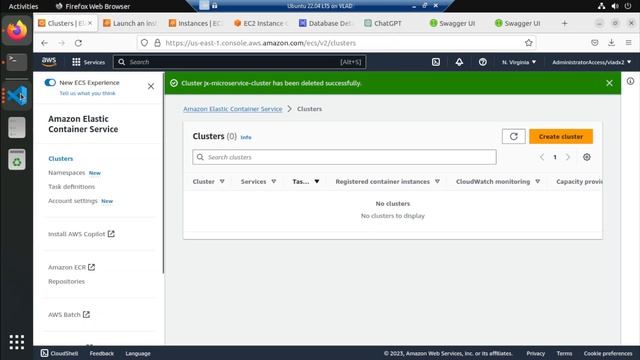Open Privacy link in the footer
The height and width of the screenshot is (360, 640).
536,353
